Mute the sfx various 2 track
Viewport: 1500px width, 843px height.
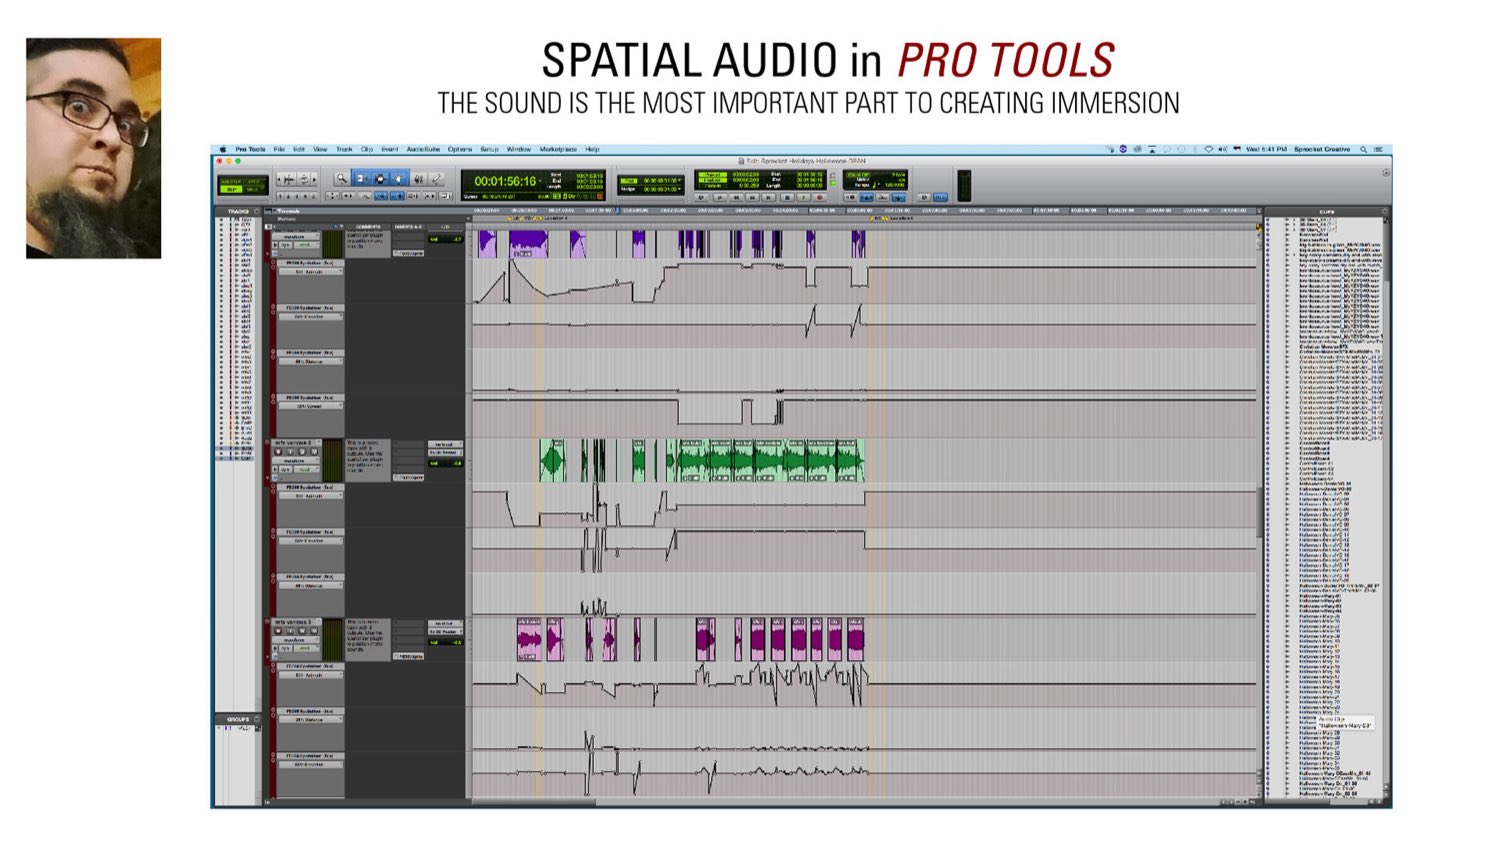pyautogui.click(x=314, y=451)
